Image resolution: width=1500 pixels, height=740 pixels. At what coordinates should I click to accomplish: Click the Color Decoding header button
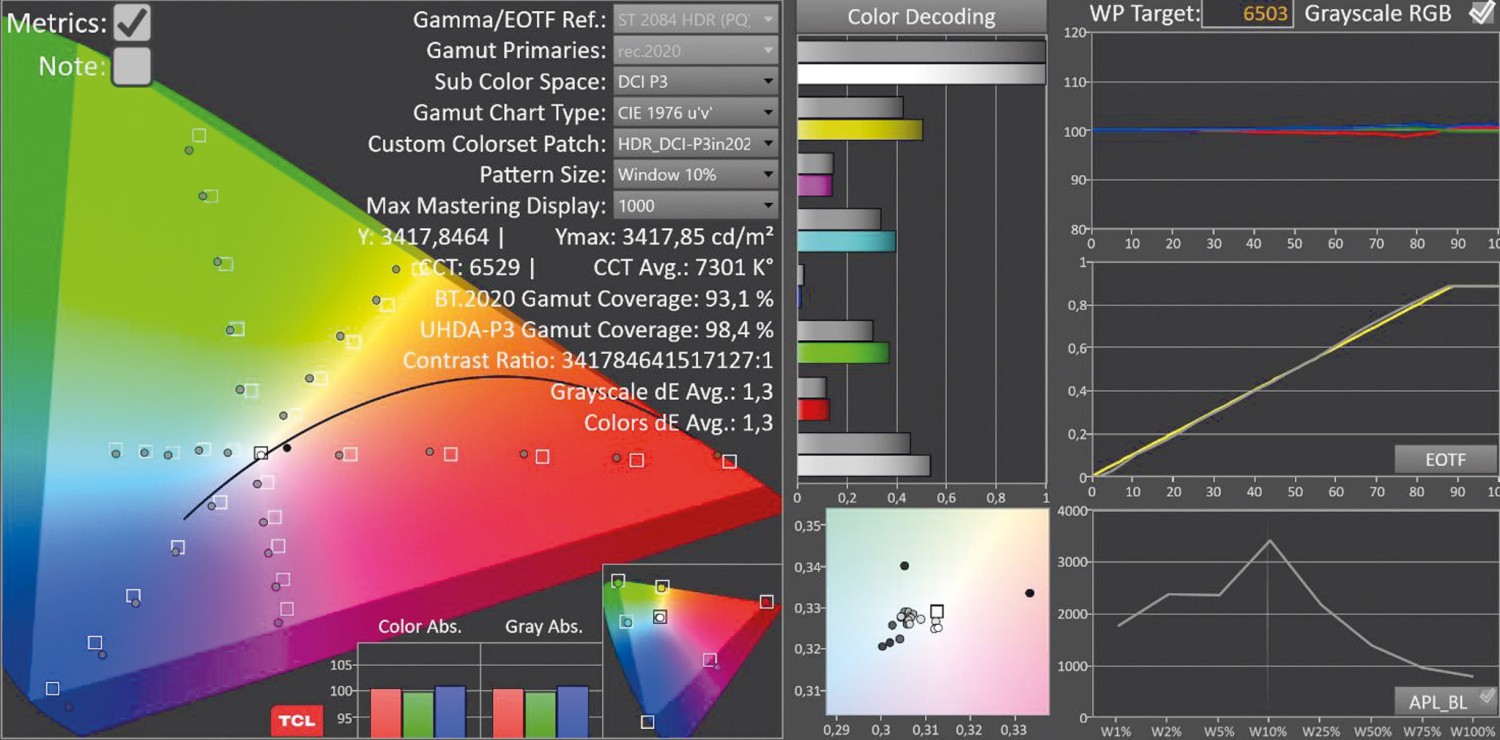pyautogui.click(x=921, y=17)
